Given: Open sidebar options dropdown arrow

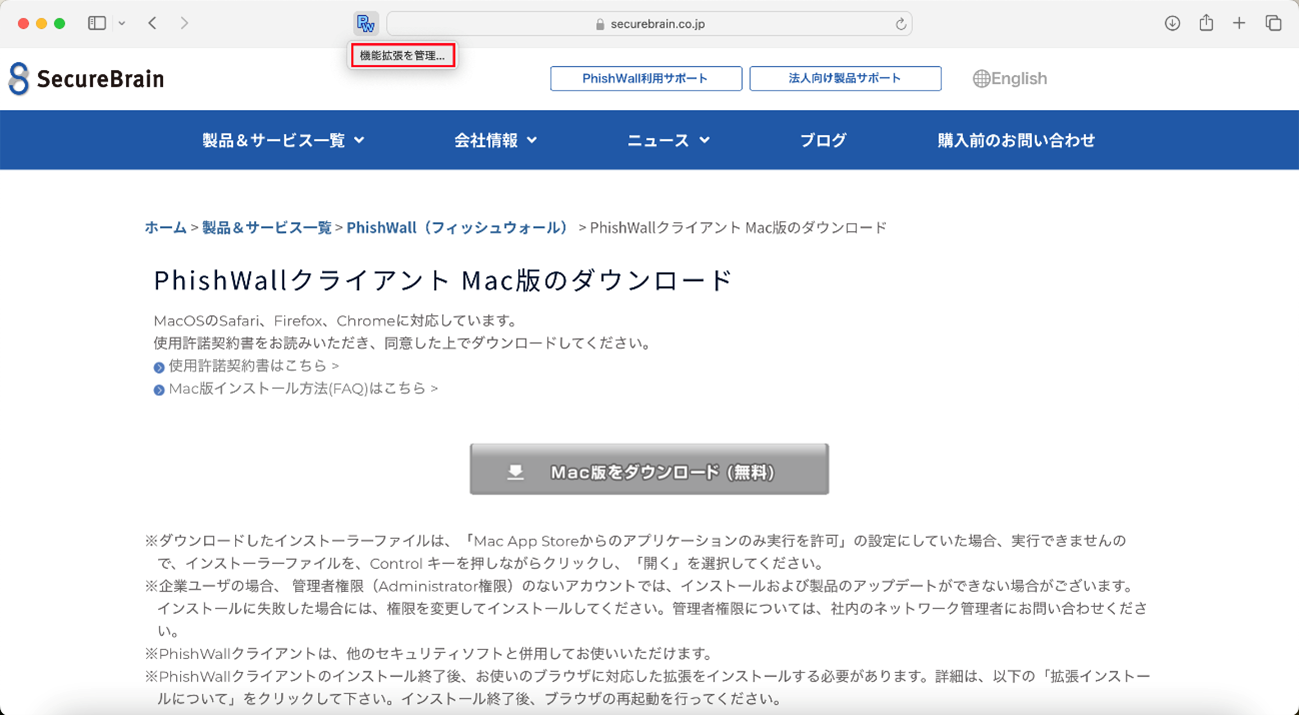Looking at the screenshot, I should tap(122, 23).
